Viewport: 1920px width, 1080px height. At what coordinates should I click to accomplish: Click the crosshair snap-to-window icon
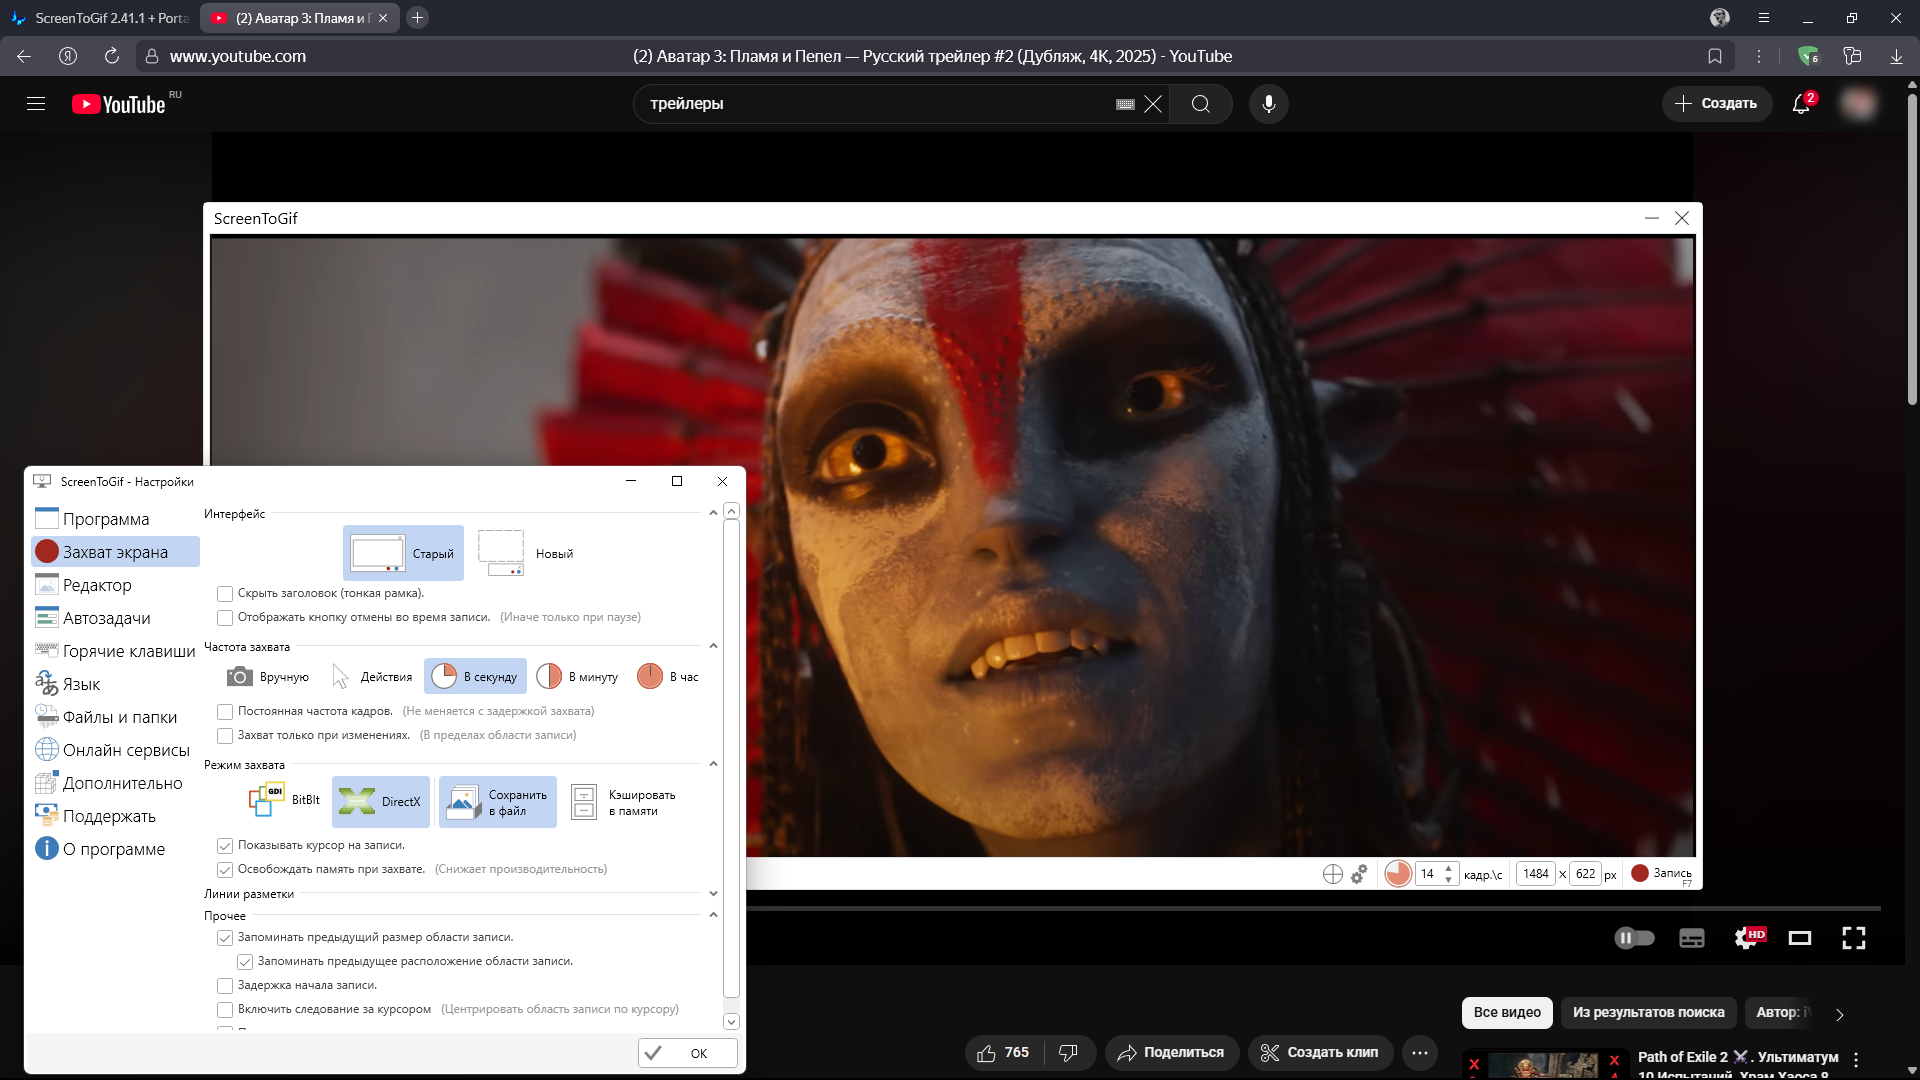click(1332, 874)
